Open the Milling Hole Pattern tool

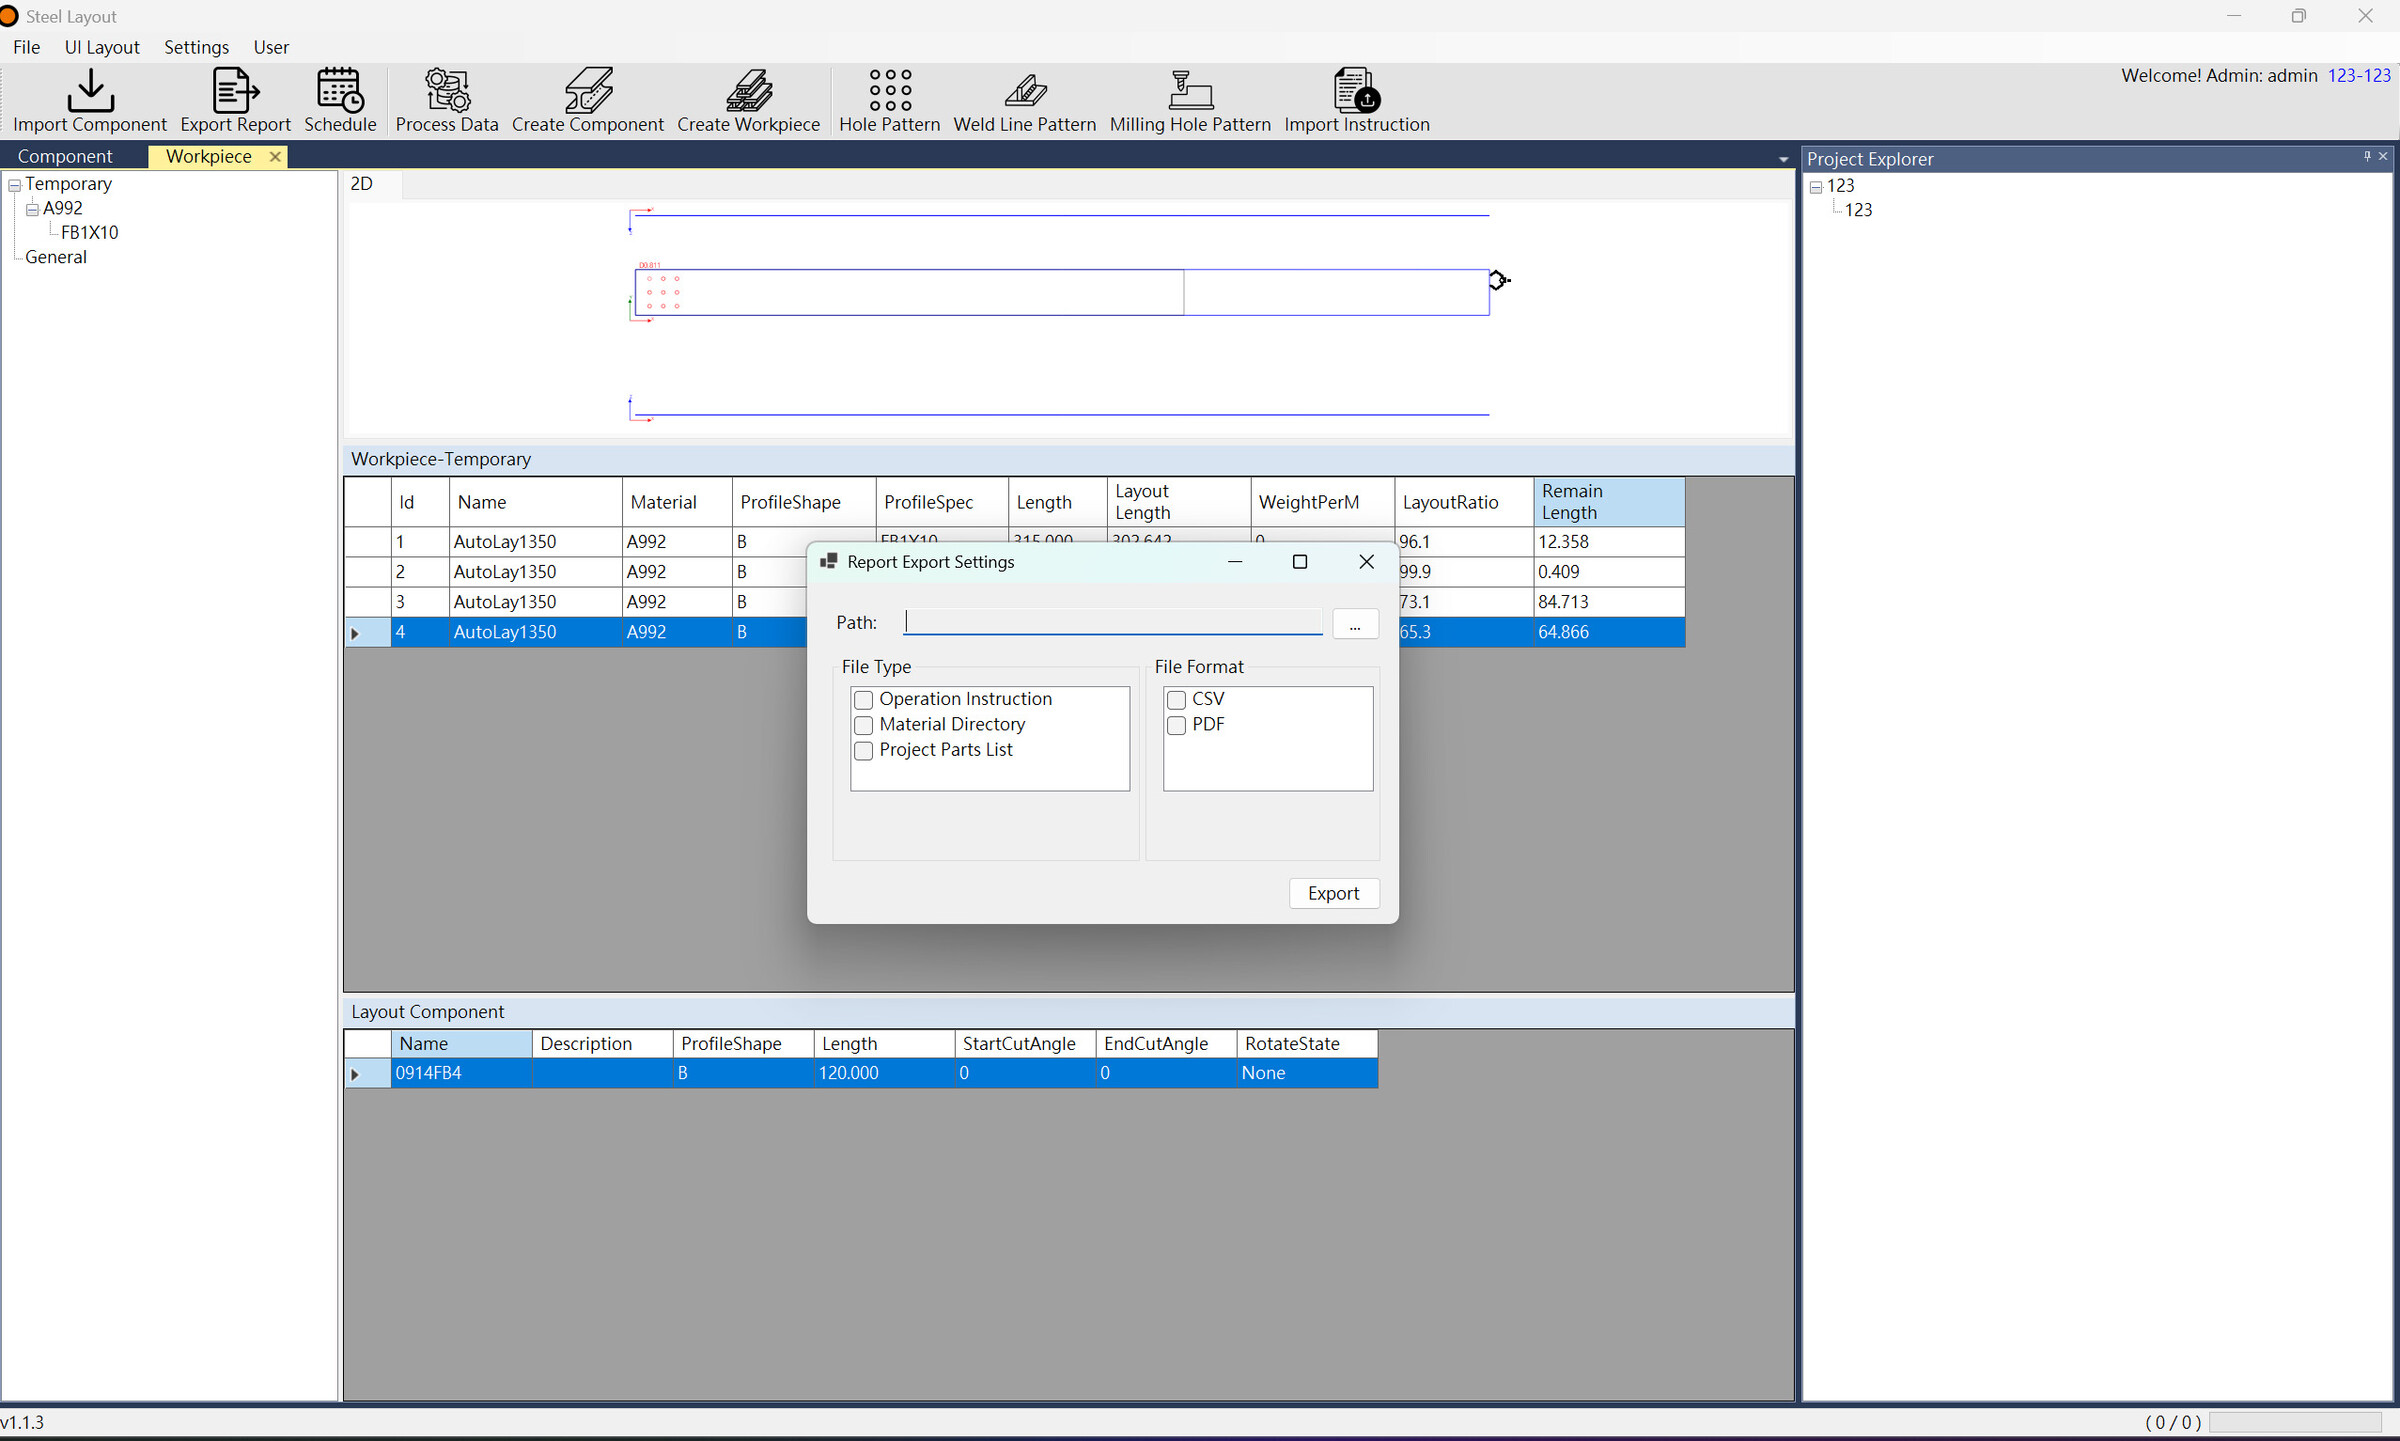pos(1190,100)
